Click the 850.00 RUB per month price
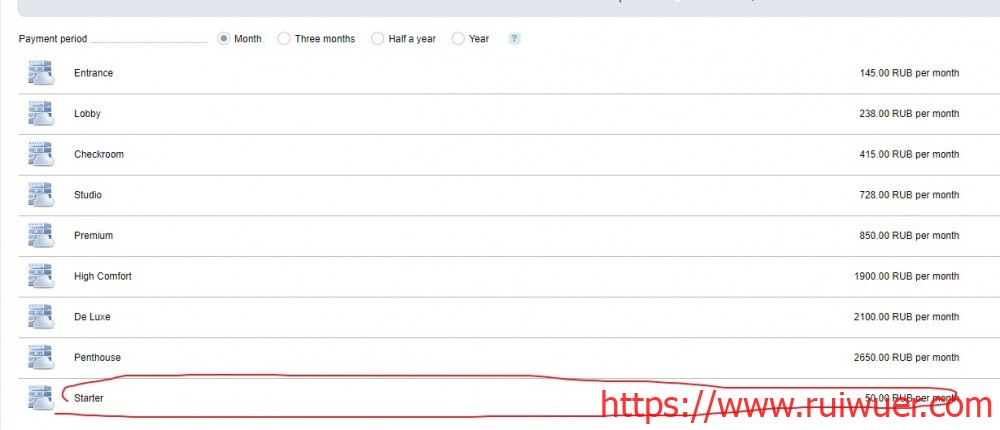Viewport: 1000px width, 430px height. (908, 236)
